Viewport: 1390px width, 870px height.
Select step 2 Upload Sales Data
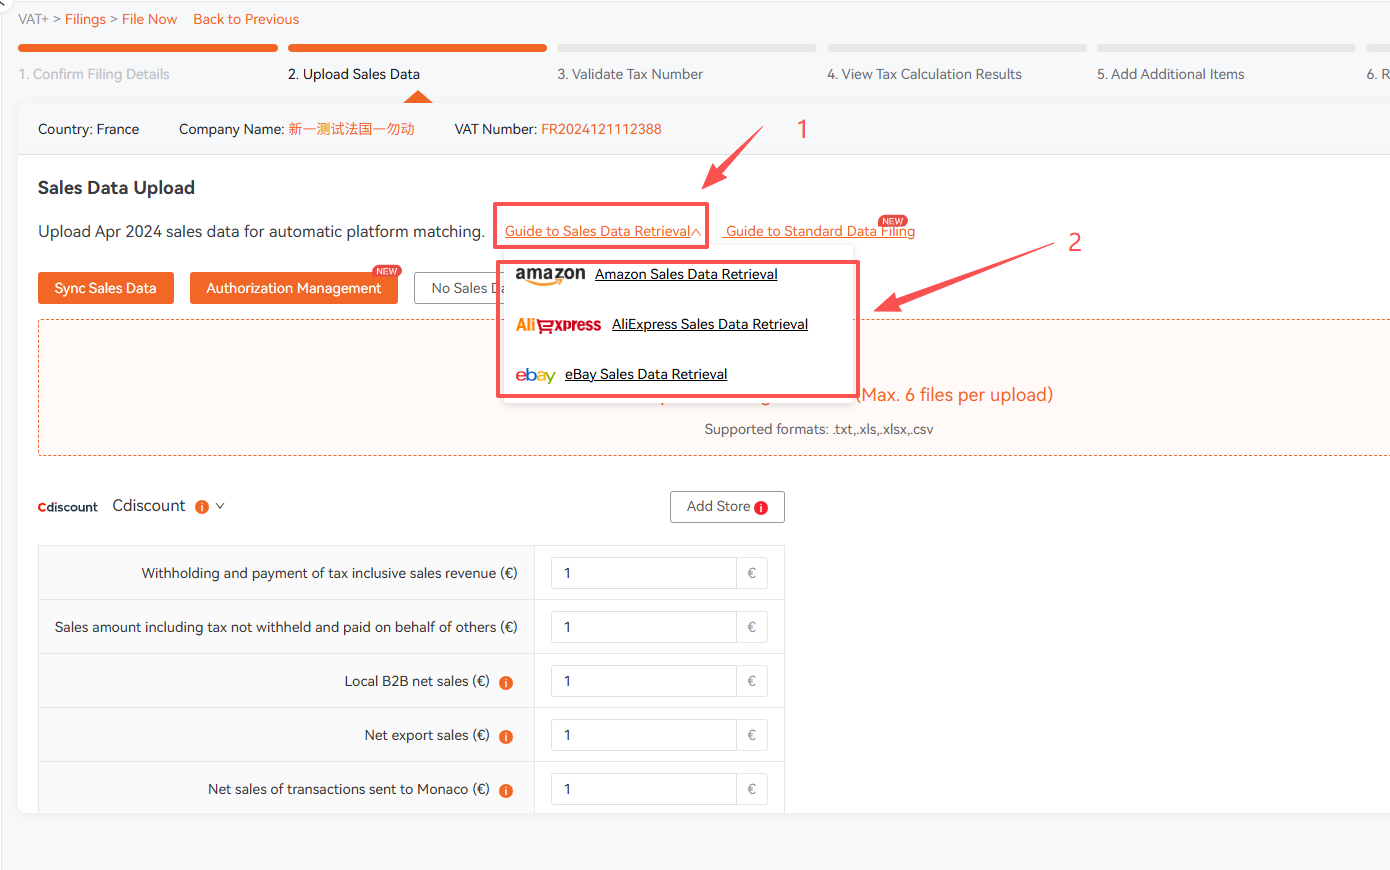(x=354, y=74)
